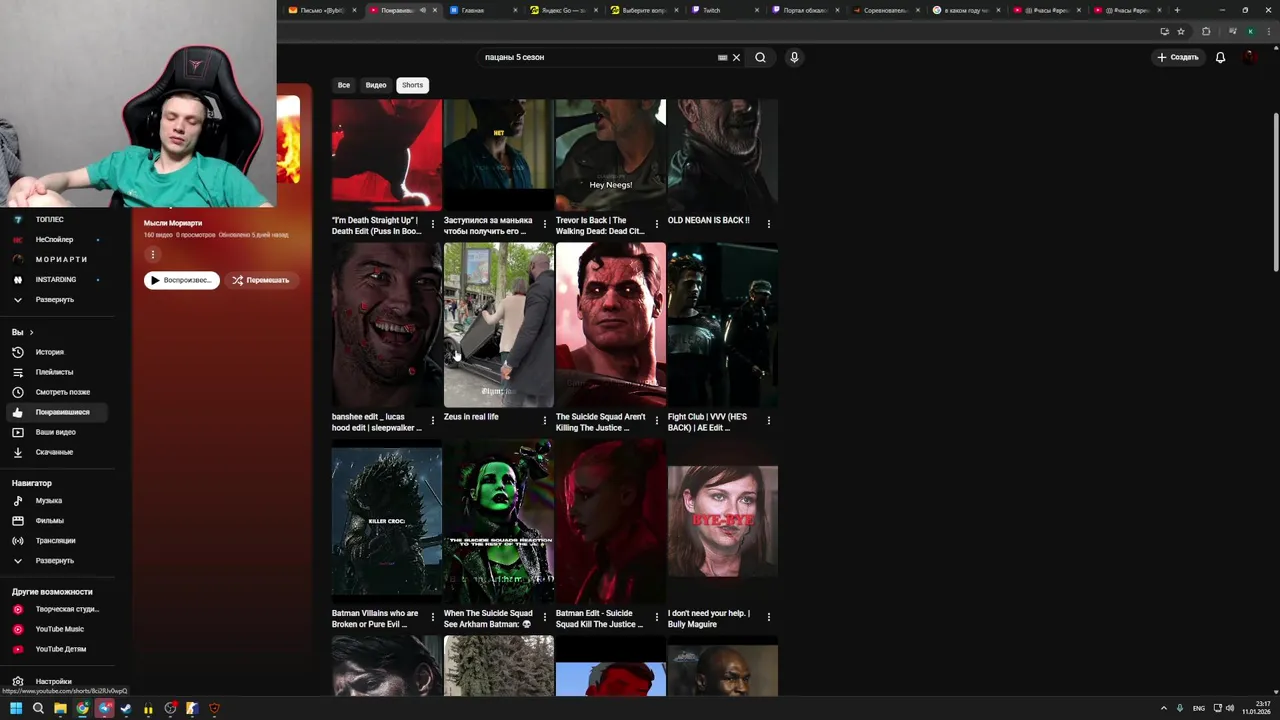Open notifications bell
Screen dimensions: 1280x720
click(1220, 57)
